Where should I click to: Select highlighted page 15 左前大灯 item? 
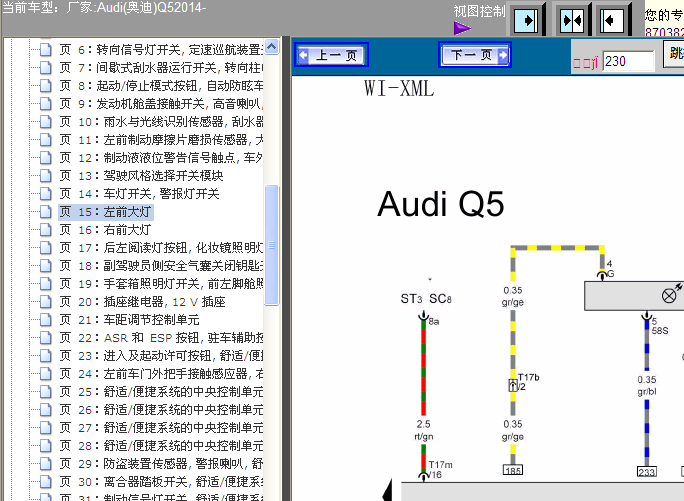106,212
